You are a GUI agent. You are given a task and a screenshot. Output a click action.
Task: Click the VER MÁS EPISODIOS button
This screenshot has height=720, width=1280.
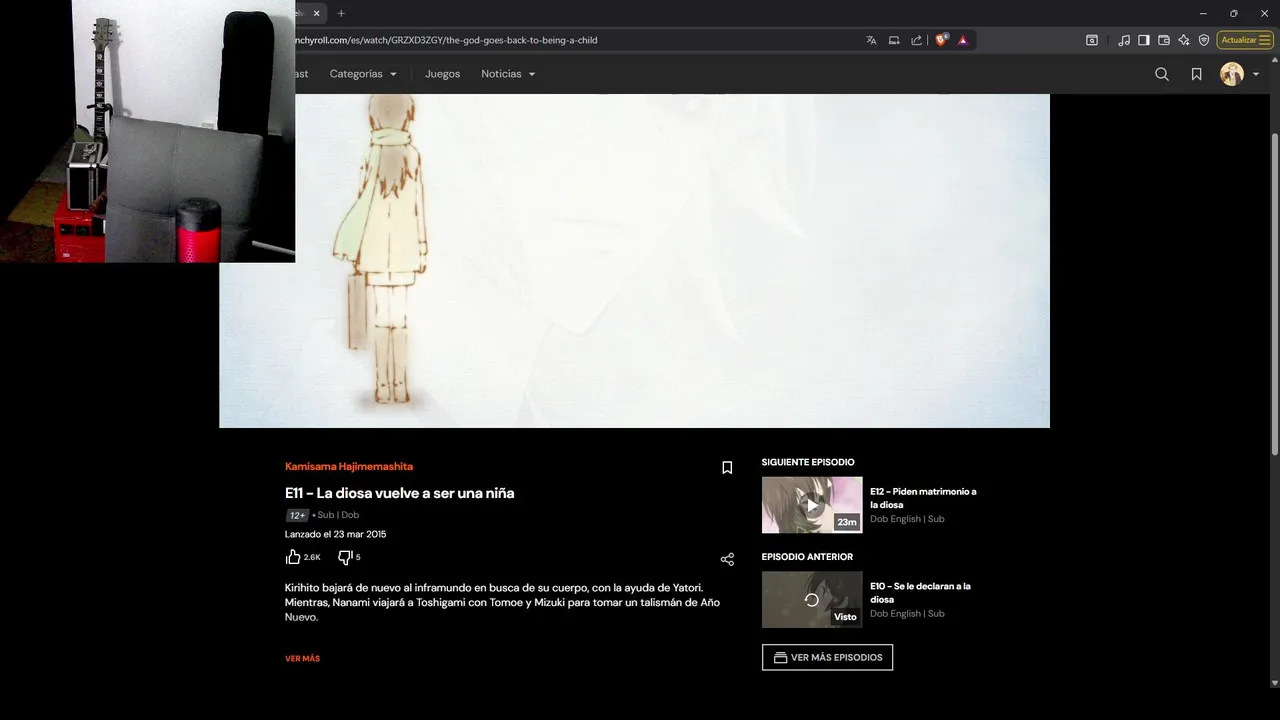pyautogui.click(x=827, y=657)
